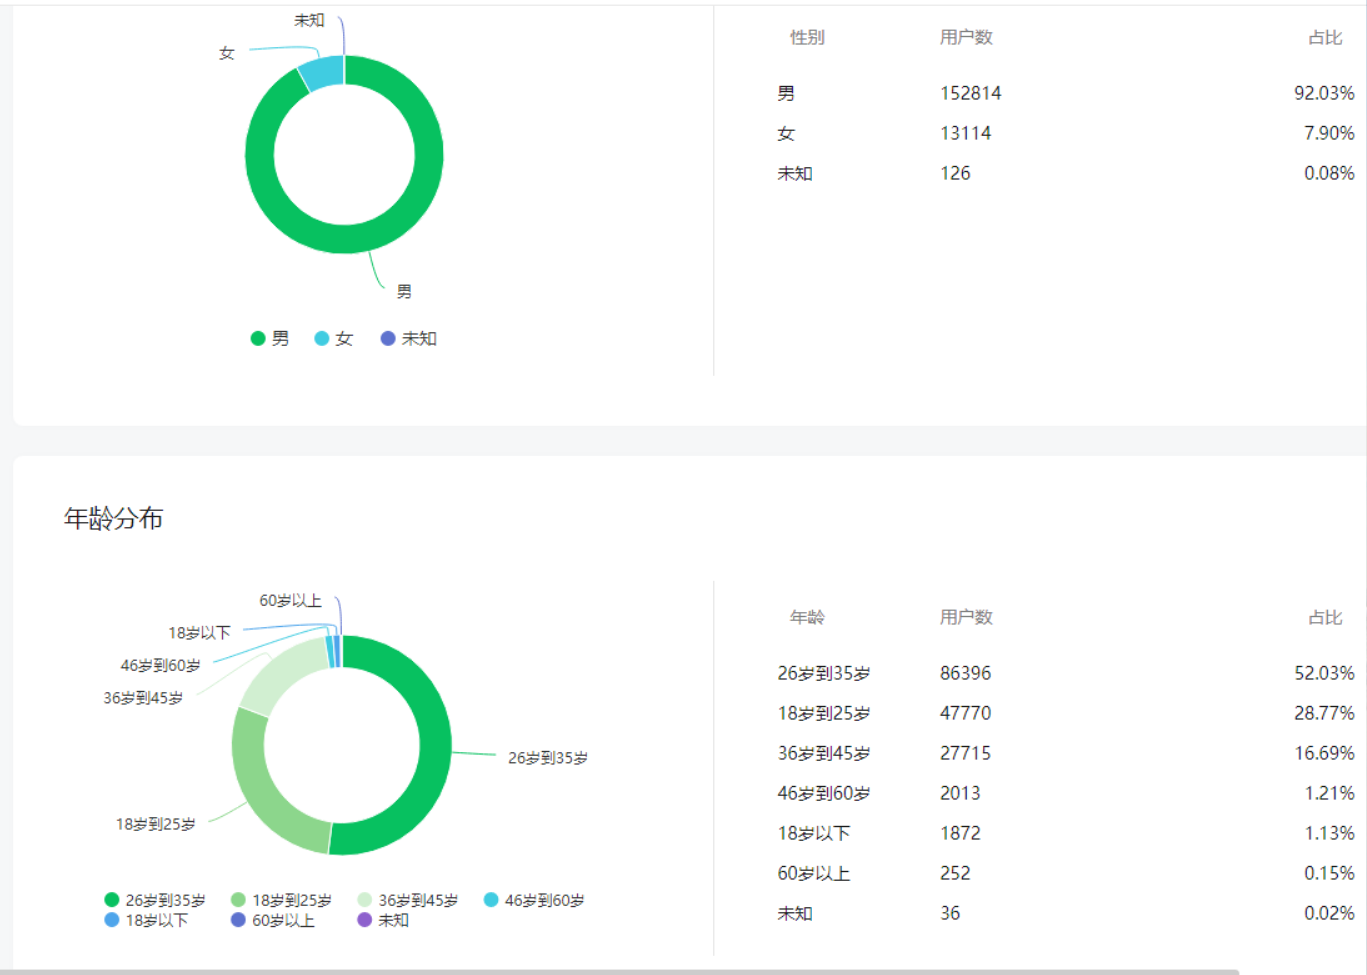Screen dimensions: 1367x975
Task: Click the 未知 row label in age table
Action: click(795, 913)
